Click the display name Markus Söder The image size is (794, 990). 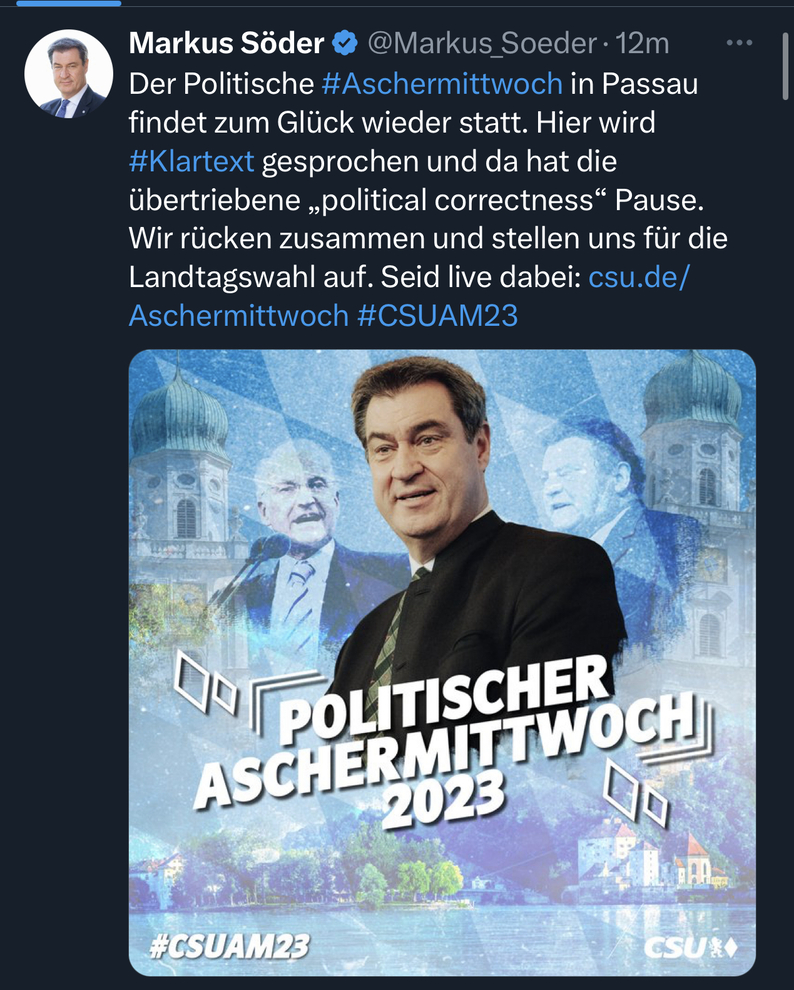click(x=226, y=44)
